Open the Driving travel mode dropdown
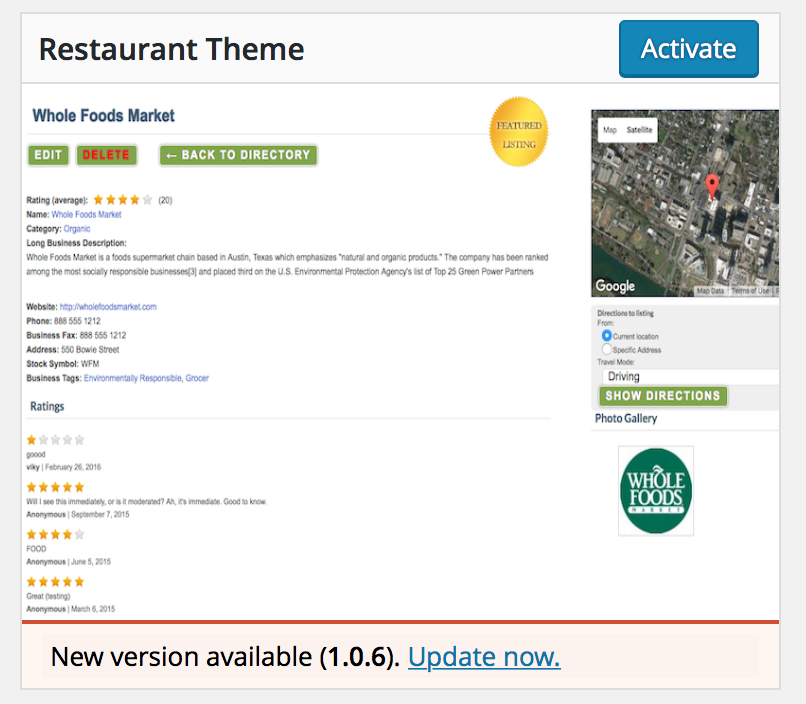Image resolution: width=806 pixels, height=704 pixels. [690, 376]
